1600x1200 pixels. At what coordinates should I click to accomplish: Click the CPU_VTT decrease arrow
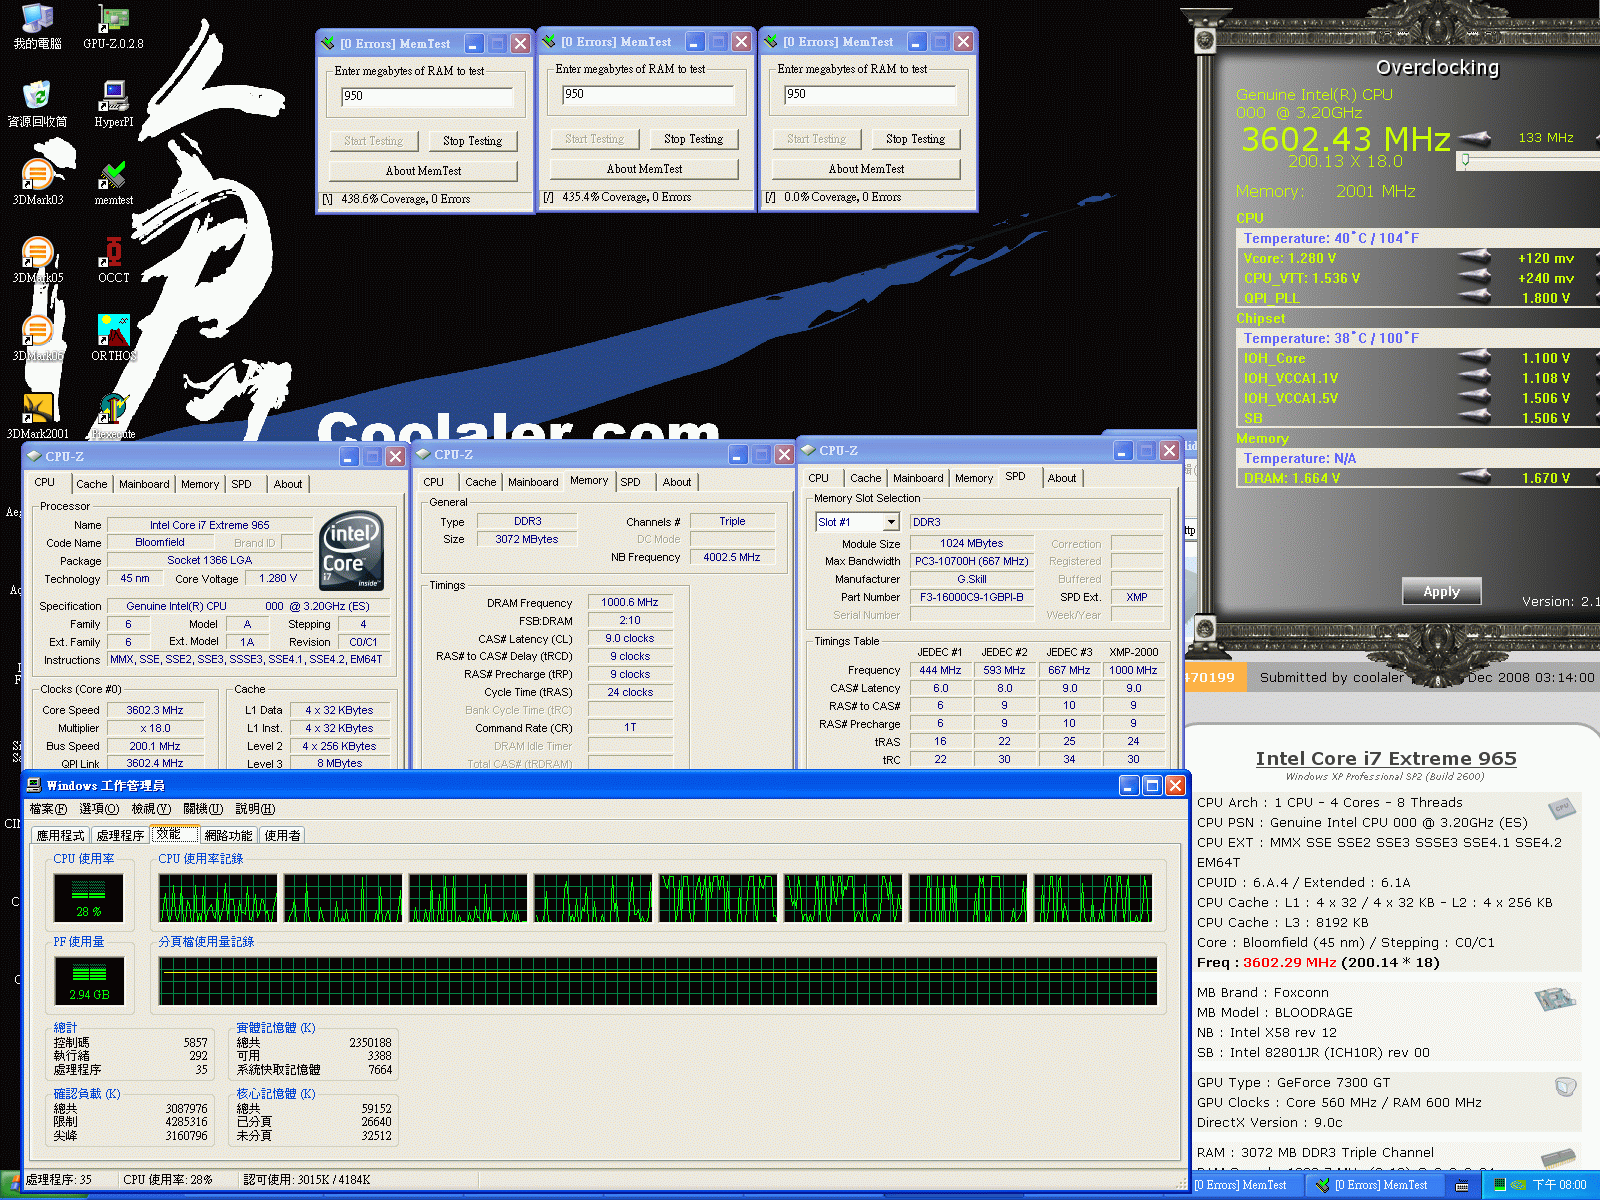click(1475, 278)
